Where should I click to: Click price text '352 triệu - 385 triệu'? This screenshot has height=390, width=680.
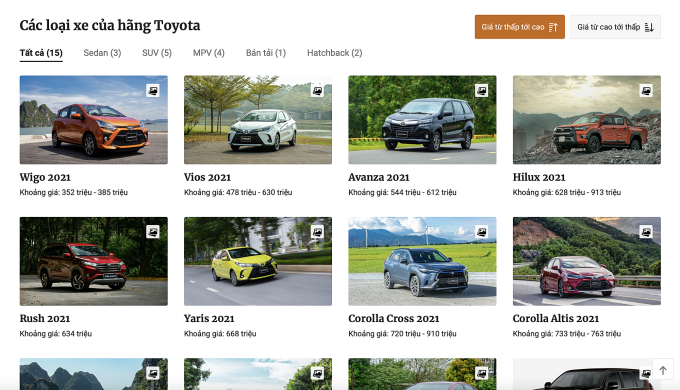click(95, 192)
